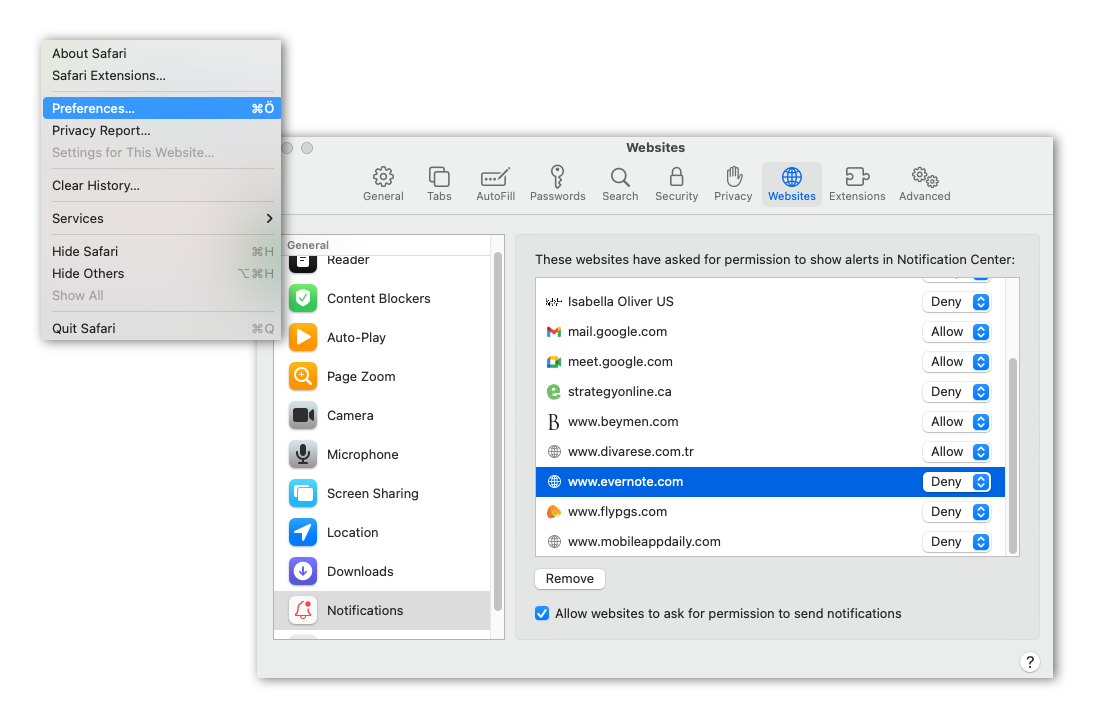Open permission dropdown for www.evernote.com
Image resolution: width=1100 pixels, height=720 pixels.
[956, 482]
